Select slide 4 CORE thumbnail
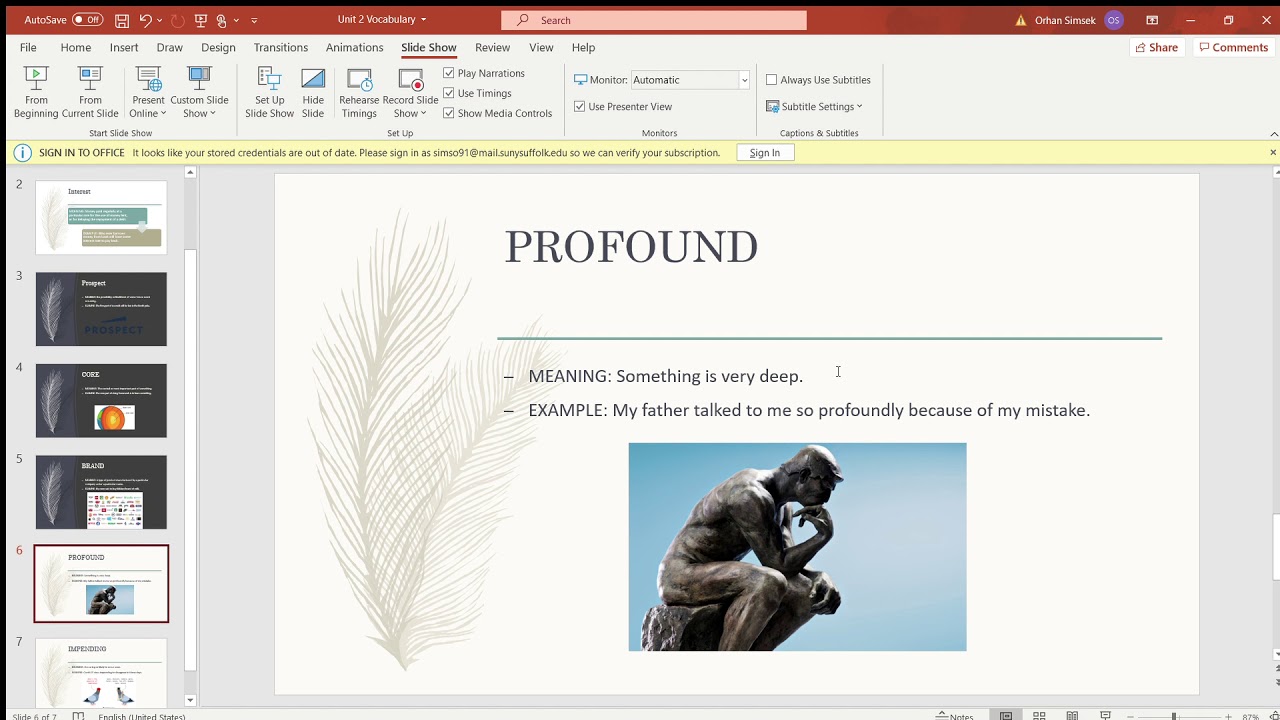Viewport: 1280px width, 720px height. [101, 400]
